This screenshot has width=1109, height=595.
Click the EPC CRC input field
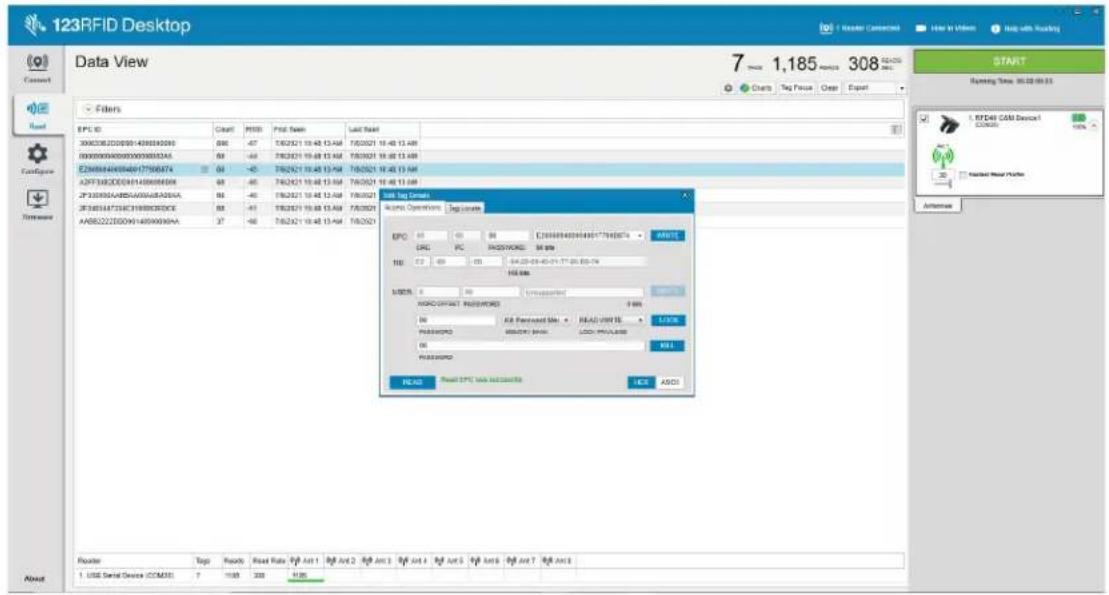coord(430,236)
